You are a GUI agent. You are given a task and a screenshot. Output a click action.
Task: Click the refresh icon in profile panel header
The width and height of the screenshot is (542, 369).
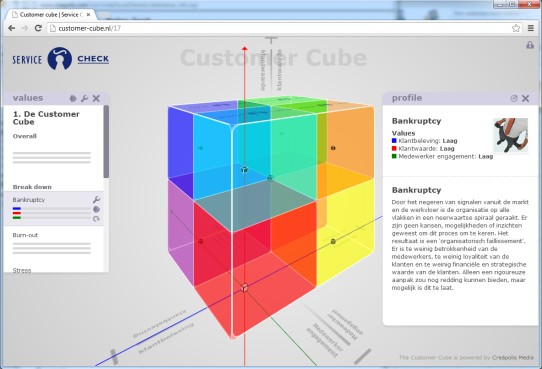514,98
